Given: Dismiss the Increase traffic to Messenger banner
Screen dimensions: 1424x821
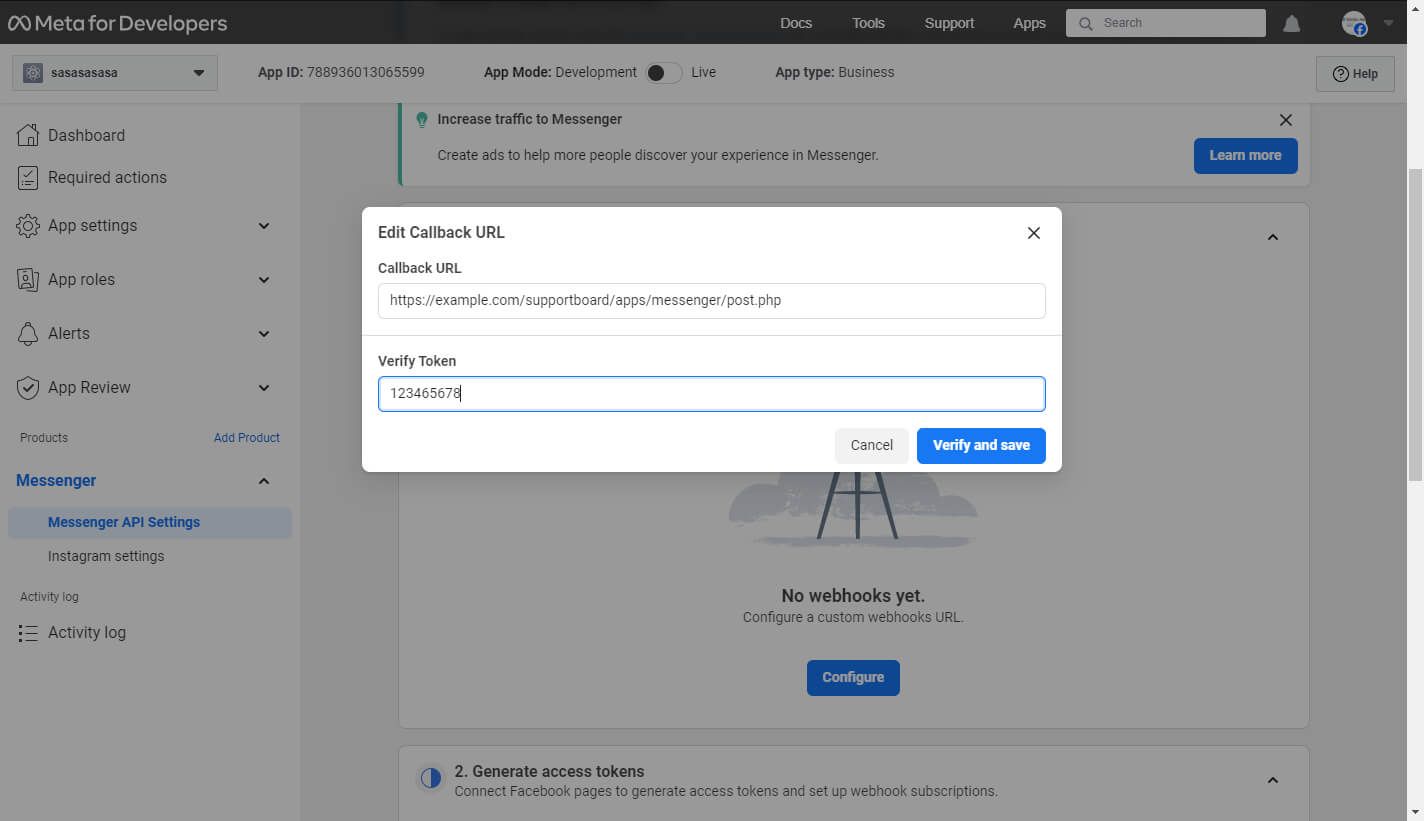Looking at the screenshot, I should point(1285,120).
